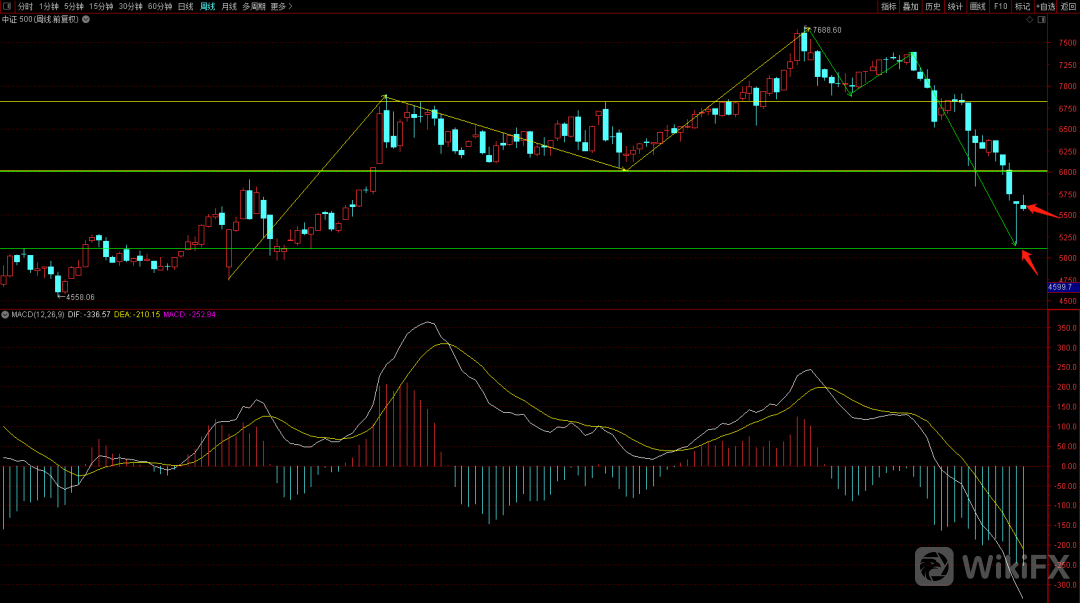
Task: Click the lower red arrow marker
Action: (x=1030, y=263)
